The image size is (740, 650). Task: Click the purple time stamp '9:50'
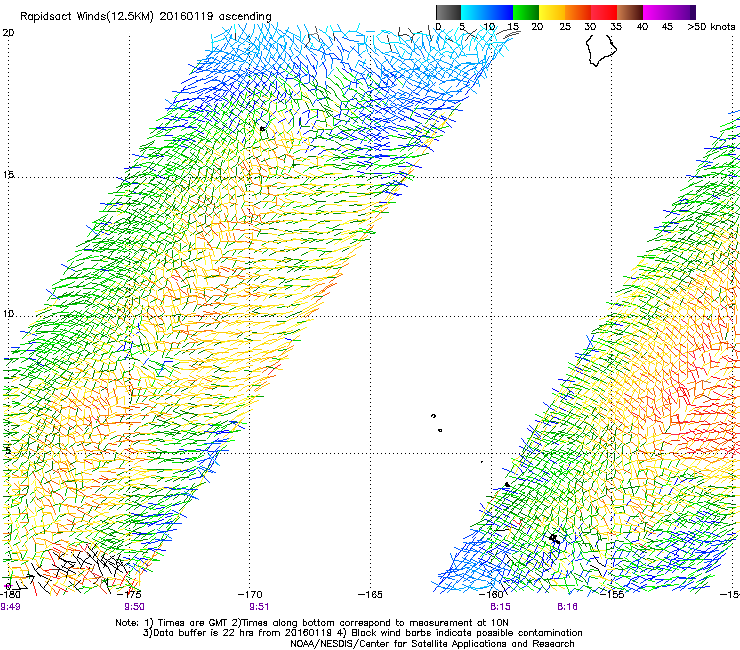(135, 607)
